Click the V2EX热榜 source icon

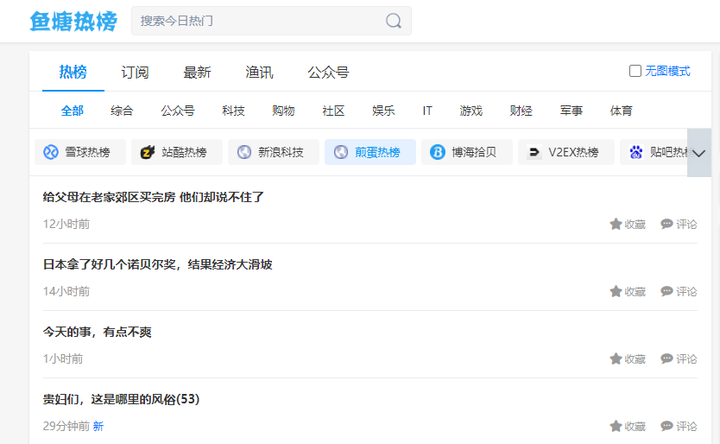(x=534, y=153)
